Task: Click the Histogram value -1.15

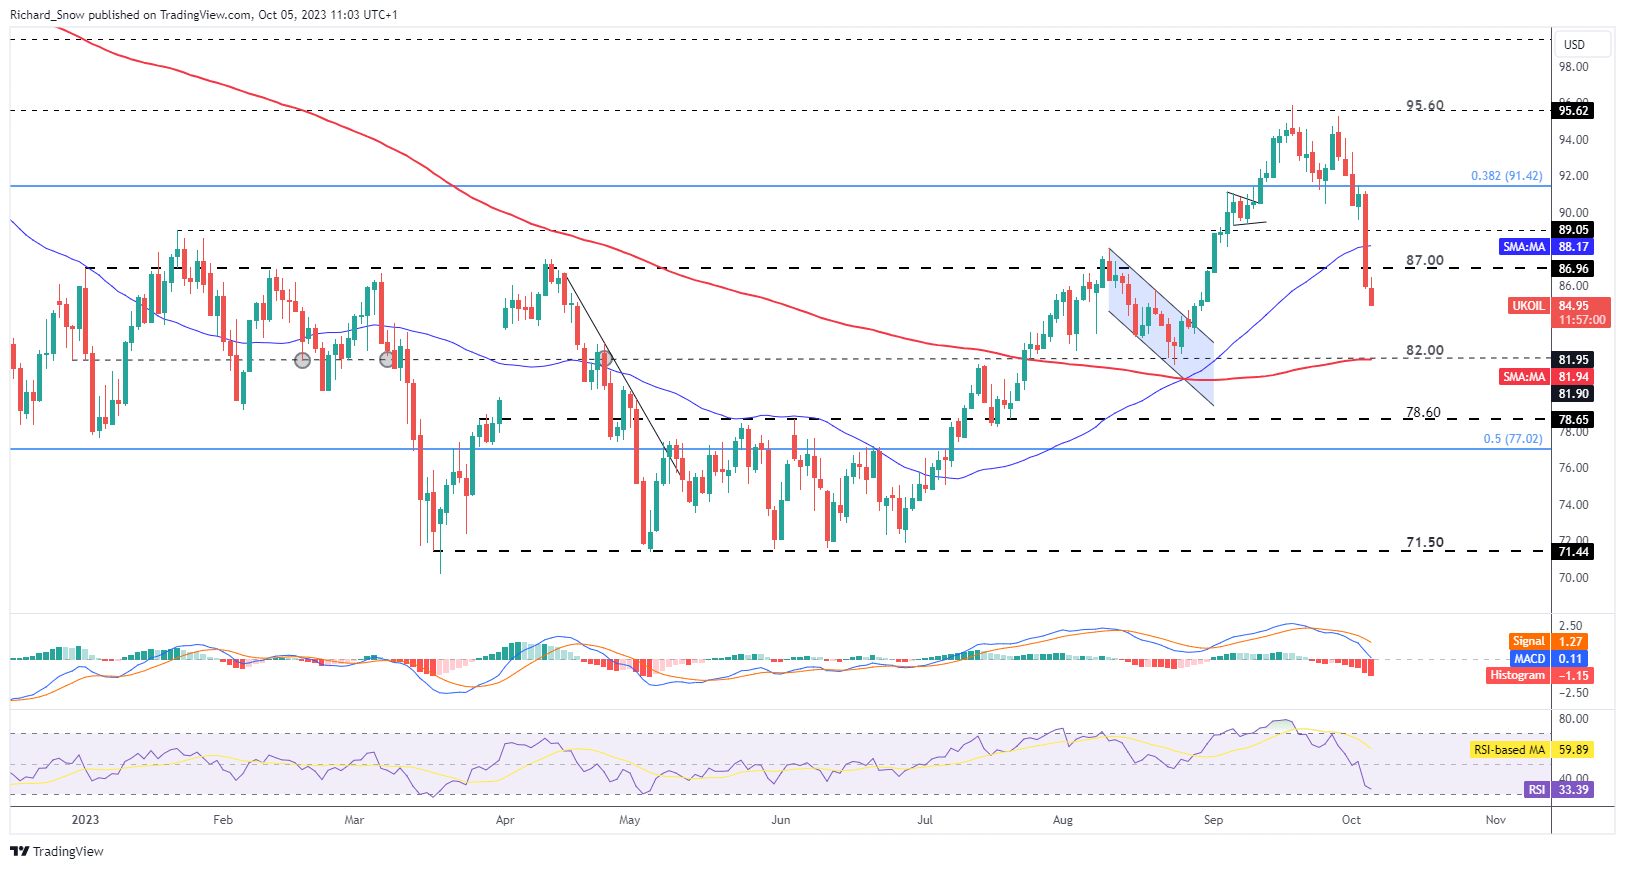Action: coord(1574,676)
